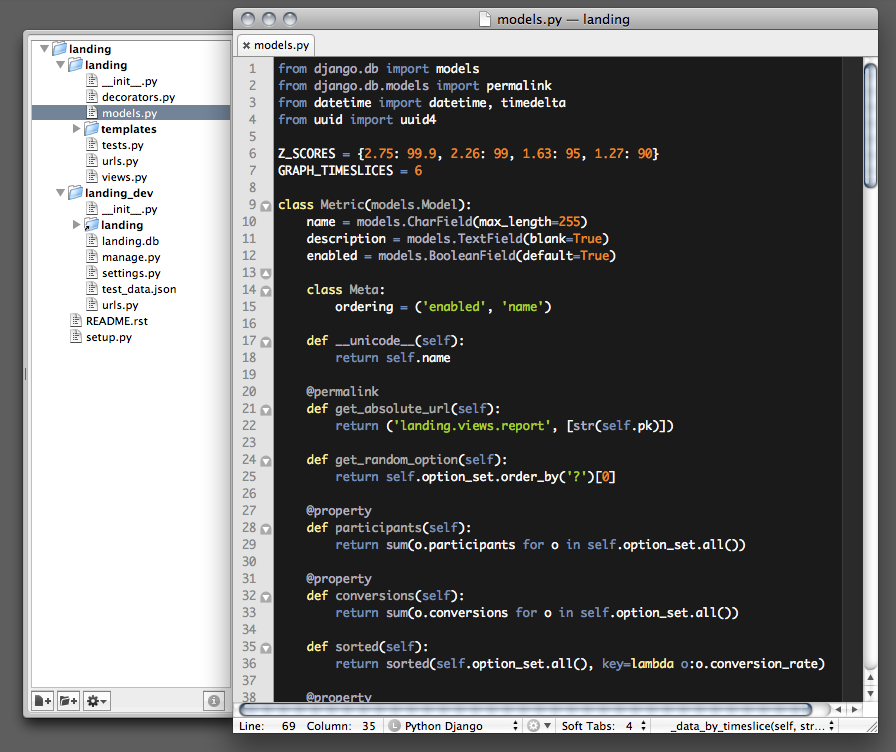Open README.rst file
896x752 pixels.
pyautogui.click(x=117, y=321)
